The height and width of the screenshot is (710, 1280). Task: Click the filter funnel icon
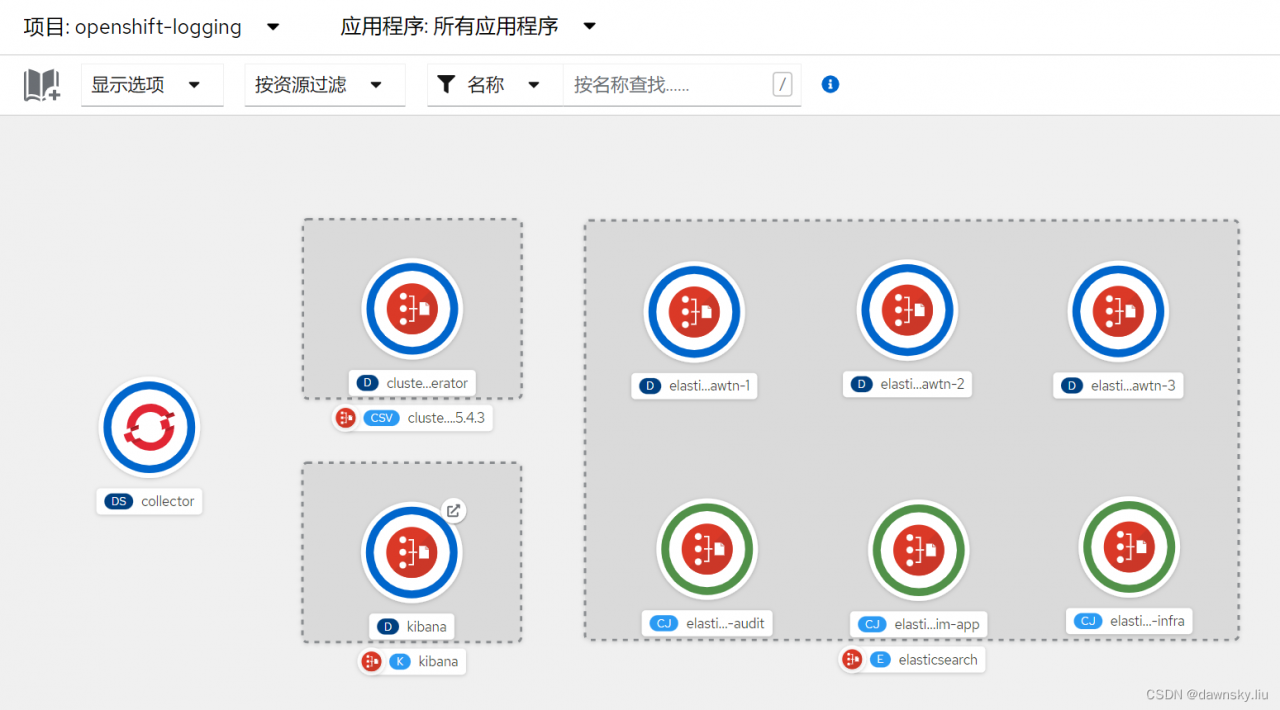[x=446, y=84]
